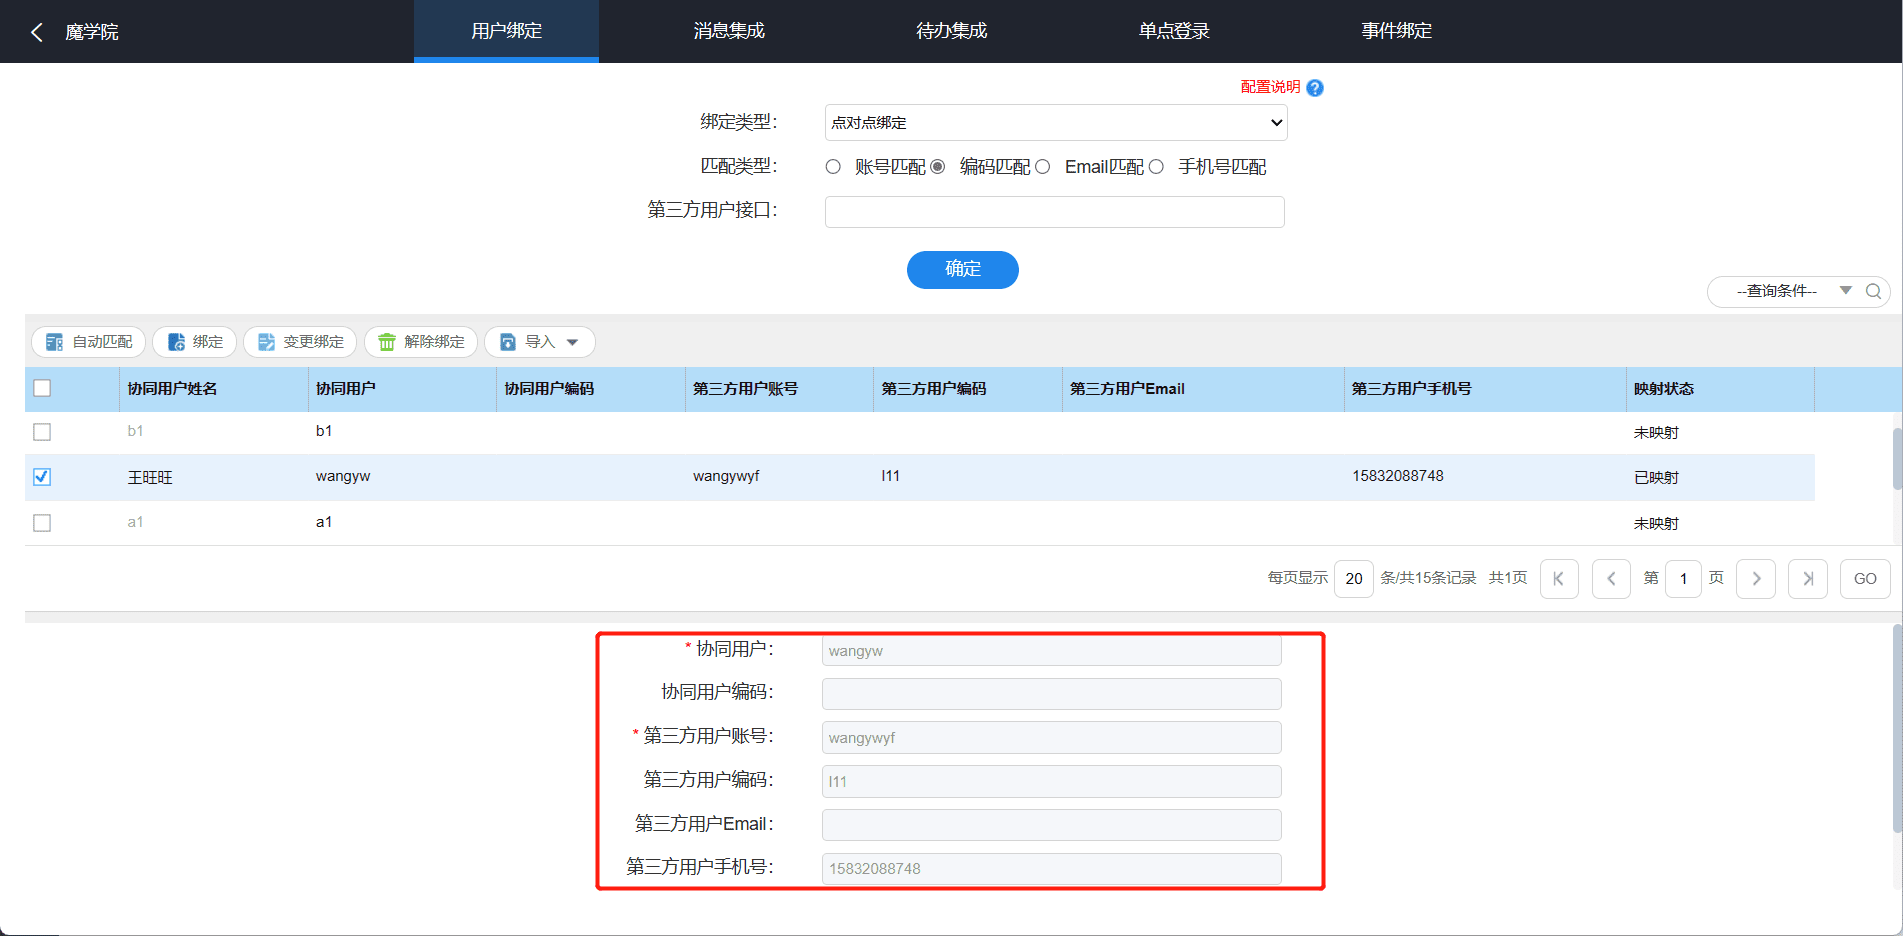The height and width of the screenshot is (936, 1903).
Task: Click the per-page count field showing 20
Action: (x=1354, y=579)
